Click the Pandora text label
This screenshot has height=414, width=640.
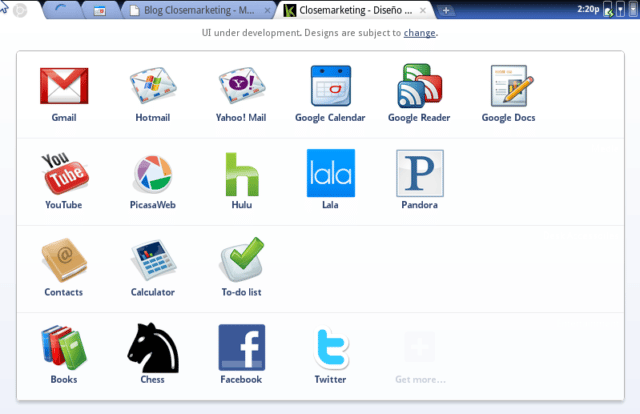click(x=420, y=205)
